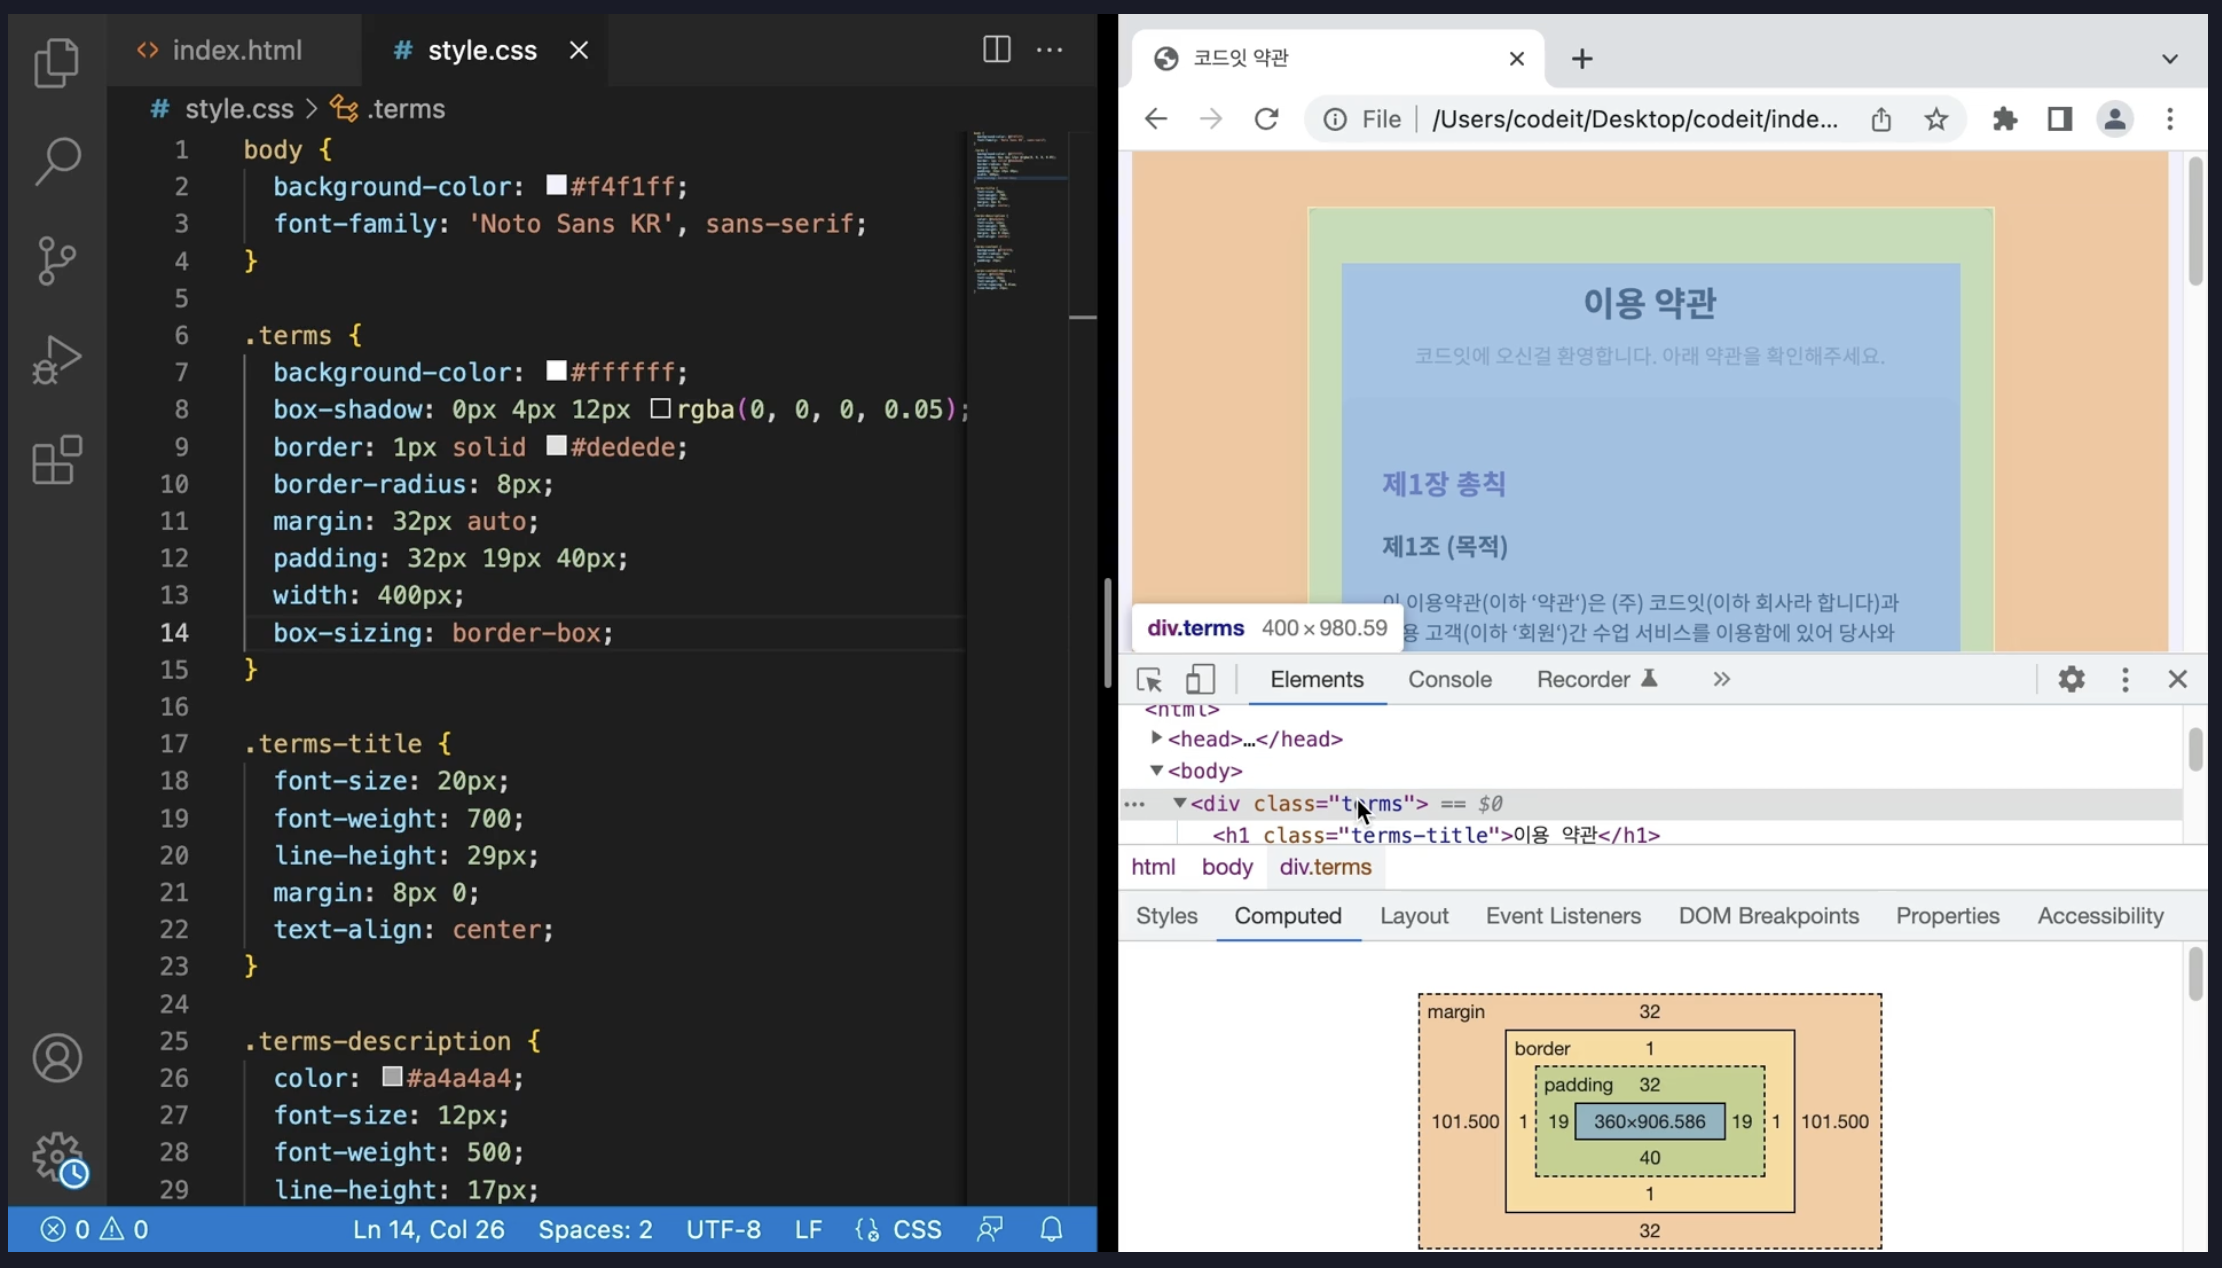Open Source Control view
Screen dimensions: 2222x1268
pos(57,261)
